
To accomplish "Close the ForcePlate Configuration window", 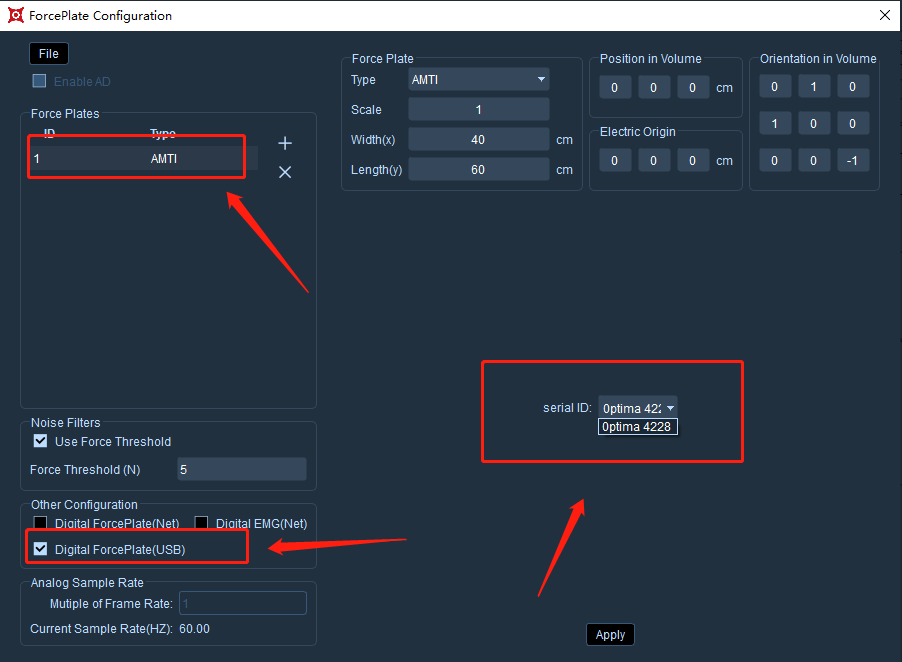I will (x=885, y=16).
